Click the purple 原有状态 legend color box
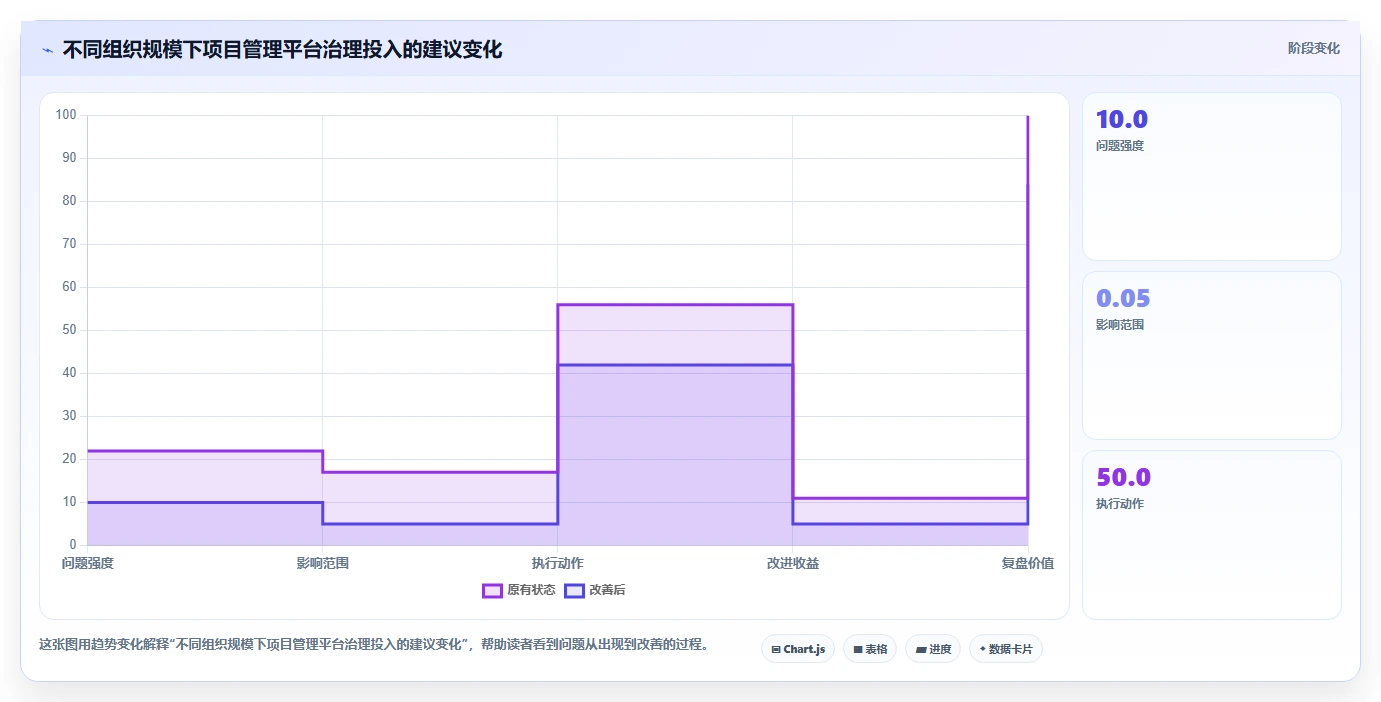Screen dimensions: 1381x702 click(492, 590)
